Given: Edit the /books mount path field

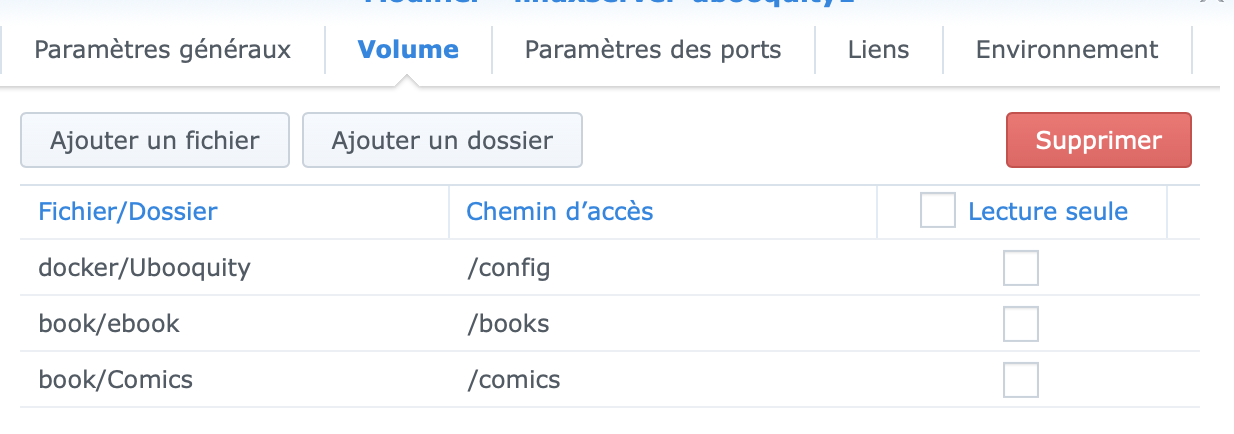Looking at the screenshot, I should [508, 324].
